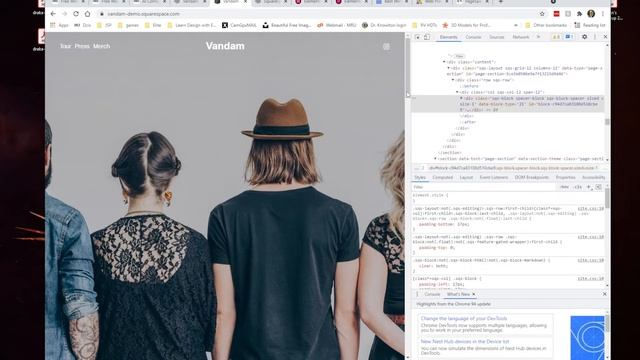The image size is (640, 360).
Task: Switch to the Elements tab
Action: coord(448,37)
